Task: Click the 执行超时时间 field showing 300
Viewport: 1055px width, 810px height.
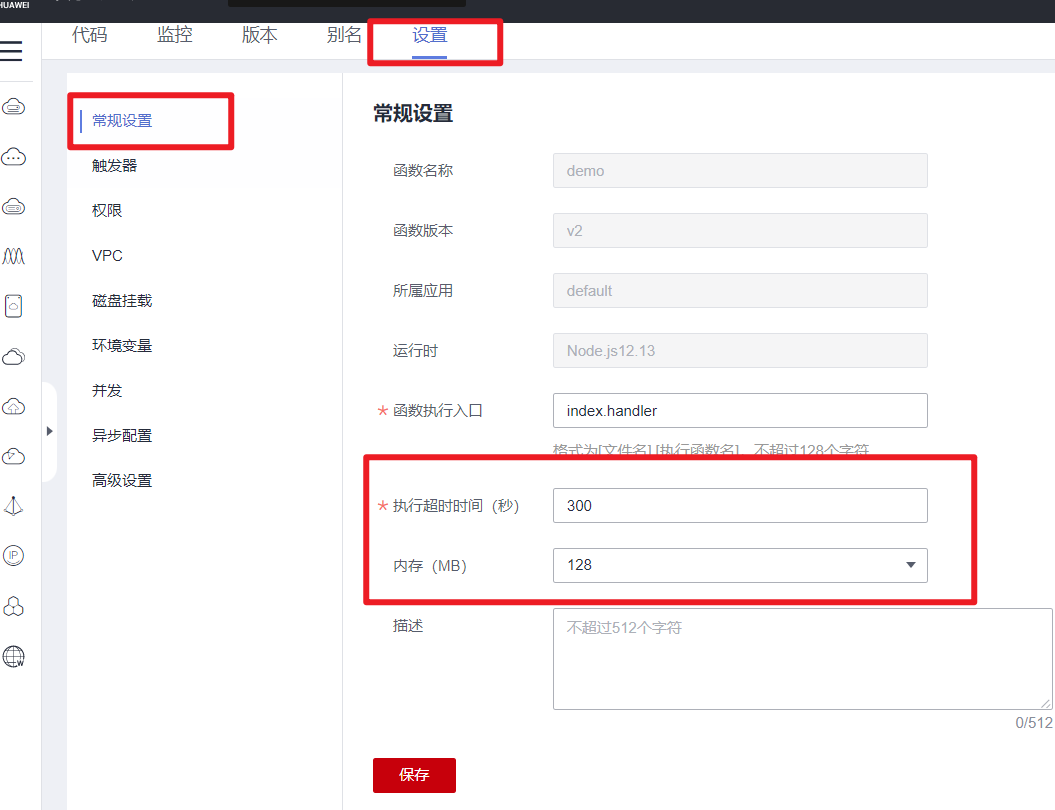Action: tap(740, 505)
